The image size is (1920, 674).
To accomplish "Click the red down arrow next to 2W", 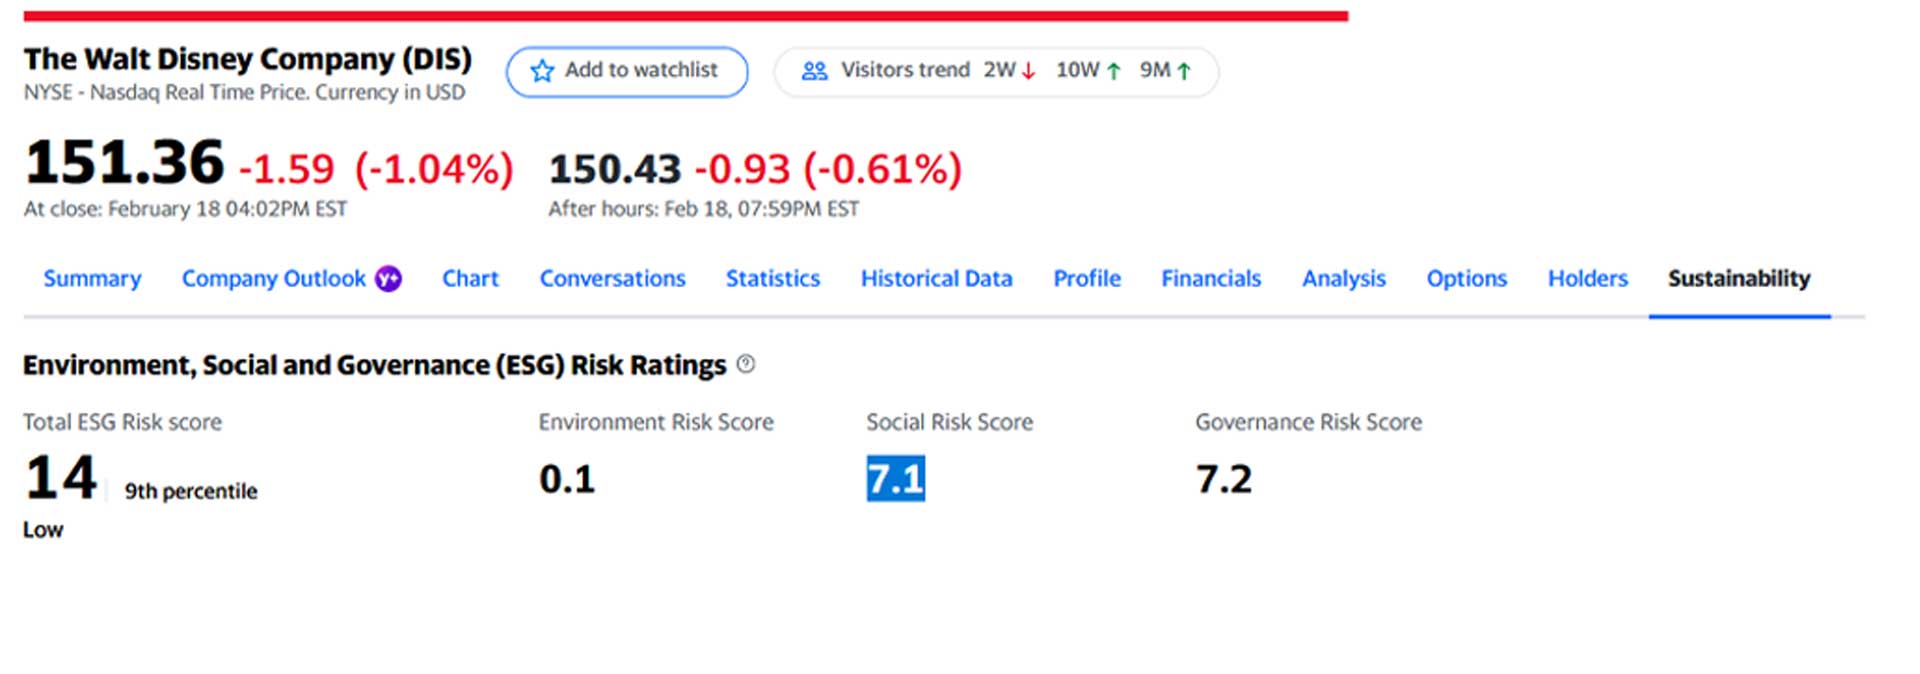I will coord(1029,71).
